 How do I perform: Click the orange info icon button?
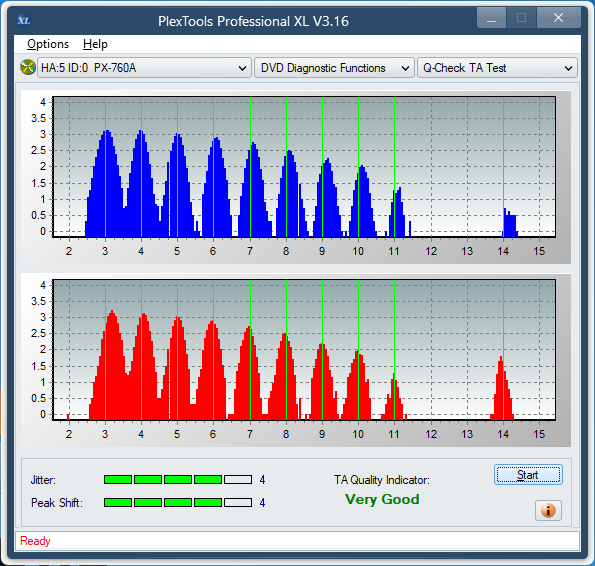click(548, 510)
